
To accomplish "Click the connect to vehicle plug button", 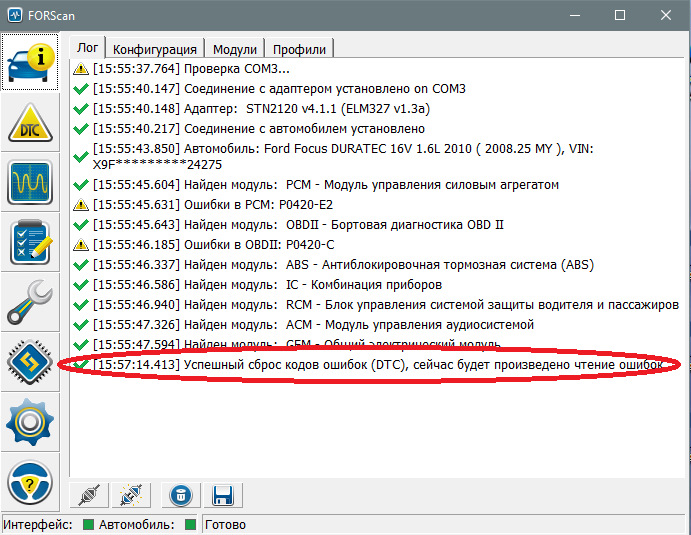I will coord(89,495).
